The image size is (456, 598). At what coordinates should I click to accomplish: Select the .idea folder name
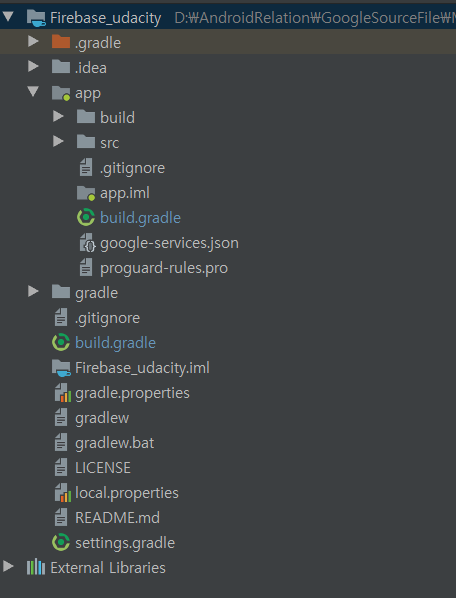tap(91, 68)
